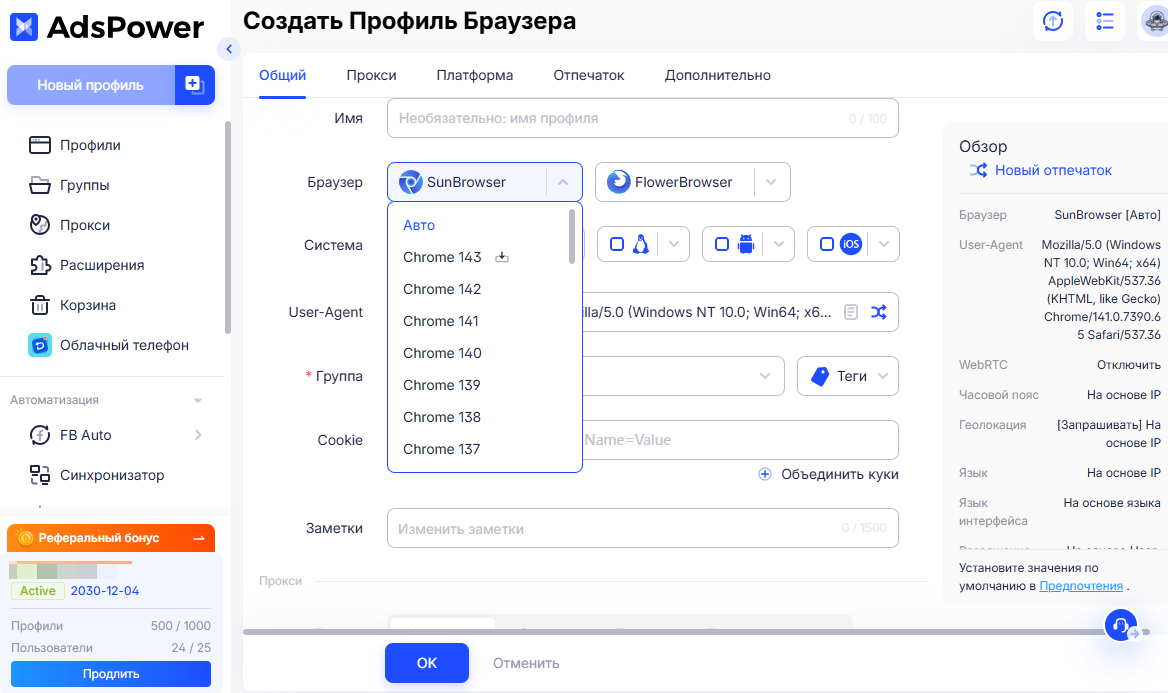The image size is (1168, 693).
Task: Expand the FlowerBrowser version dropdown
Action: pyautogui.click(x=771, y=182)
